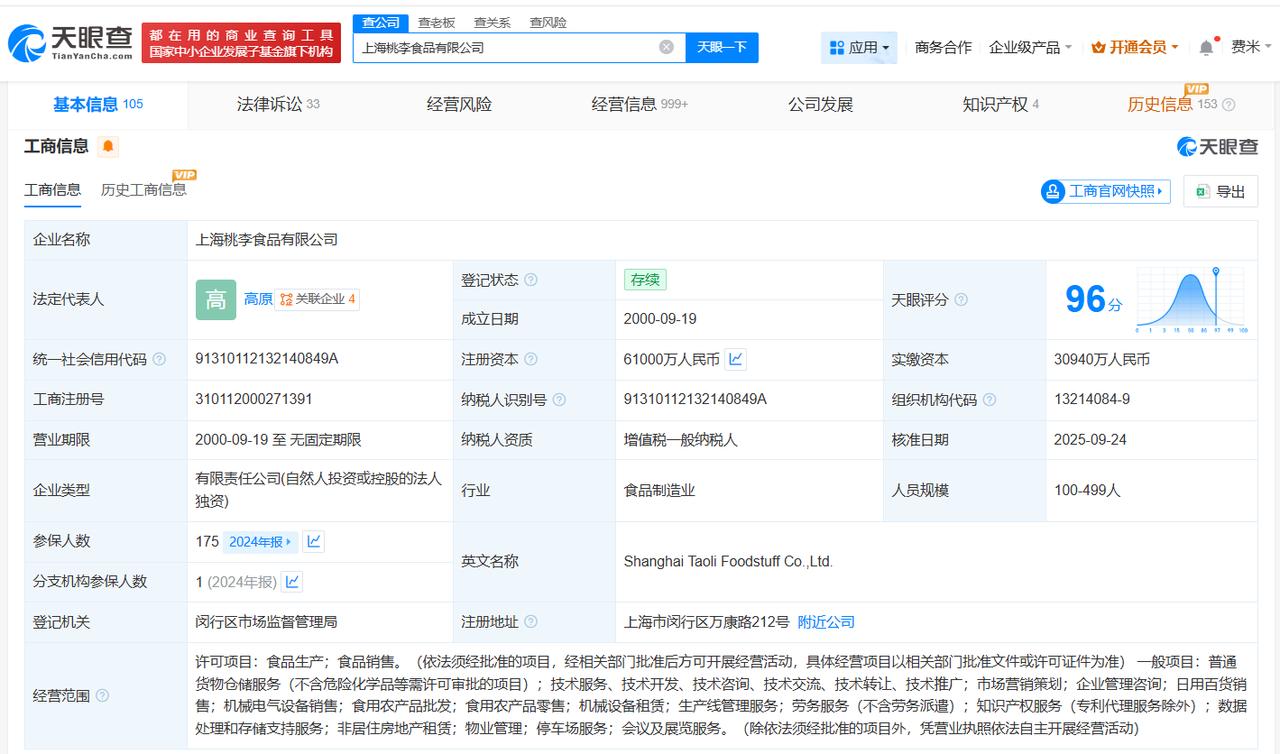The width and height of the screenshot is (1280, 754).
Task: Select English name Shanghai Taoli Foodstuff Co.,Ltd.
Action: [728, 562]
